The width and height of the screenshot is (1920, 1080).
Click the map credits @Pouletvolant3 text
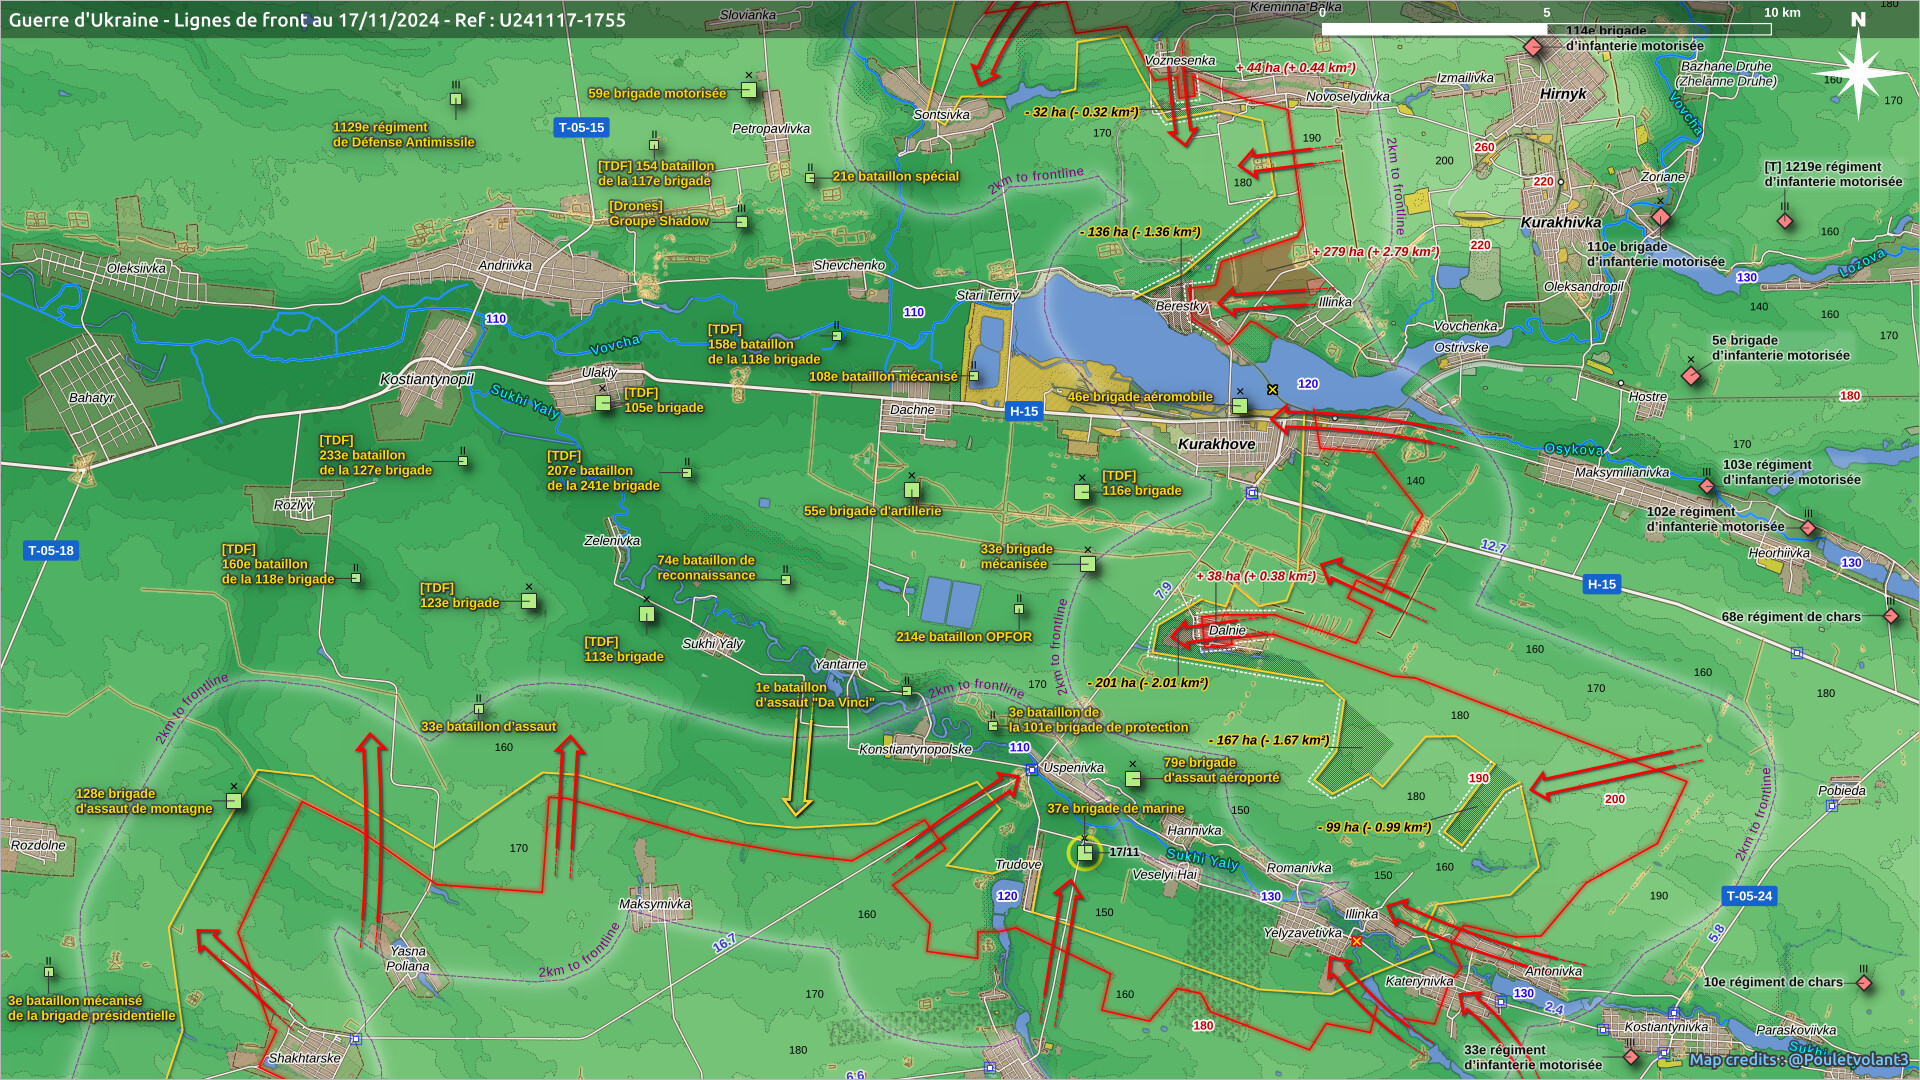pos(1798,1059)
